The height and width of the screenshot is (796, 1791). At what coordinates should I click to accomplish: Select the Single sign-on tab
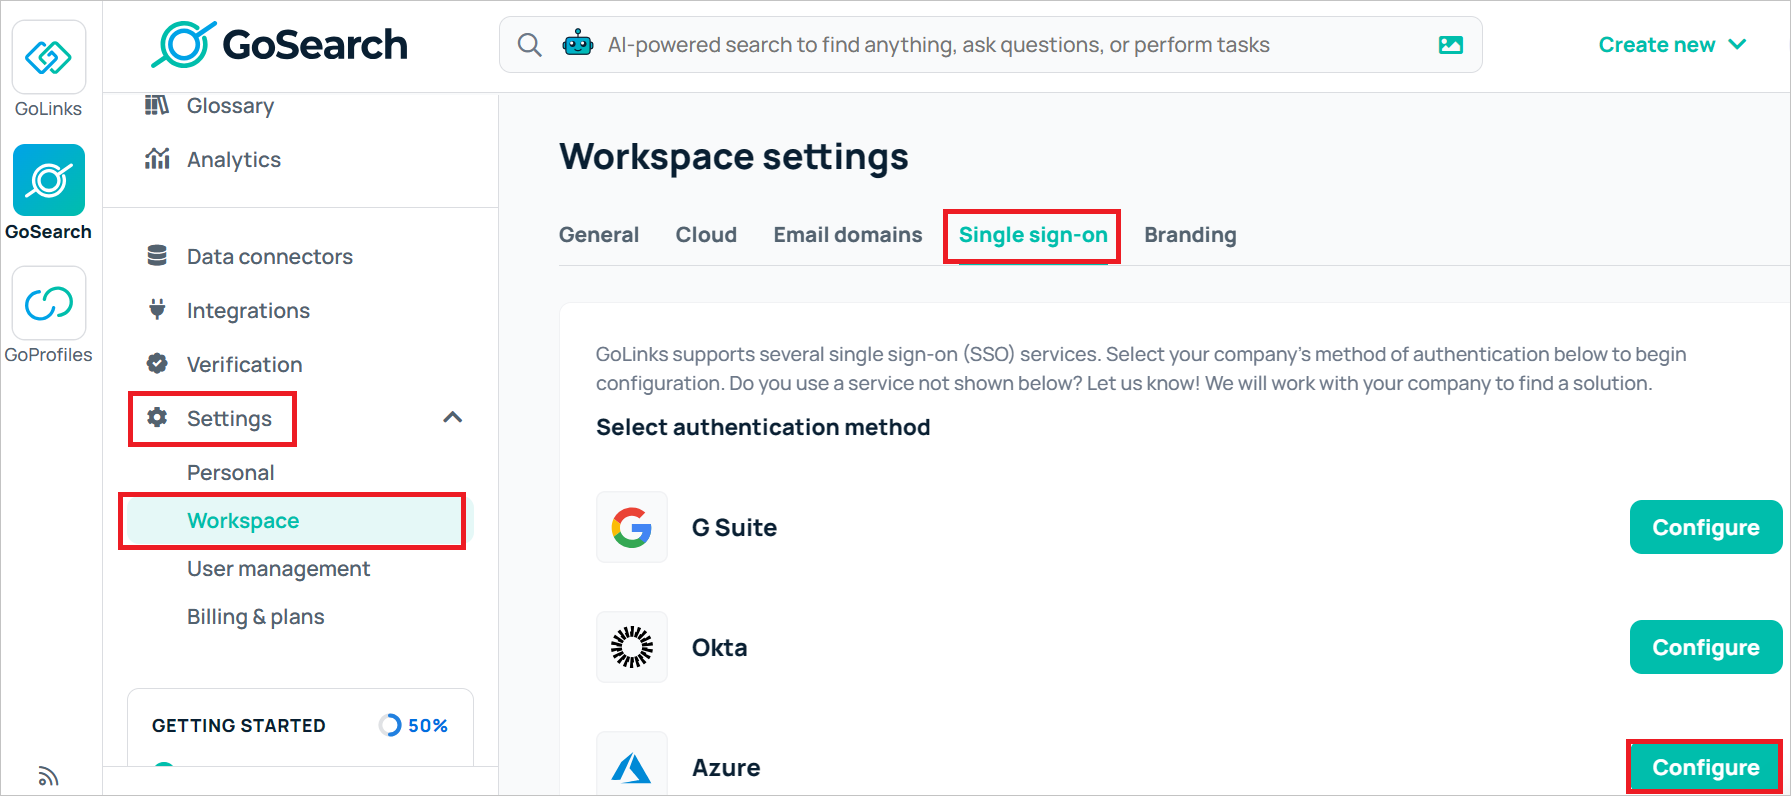1033,235
